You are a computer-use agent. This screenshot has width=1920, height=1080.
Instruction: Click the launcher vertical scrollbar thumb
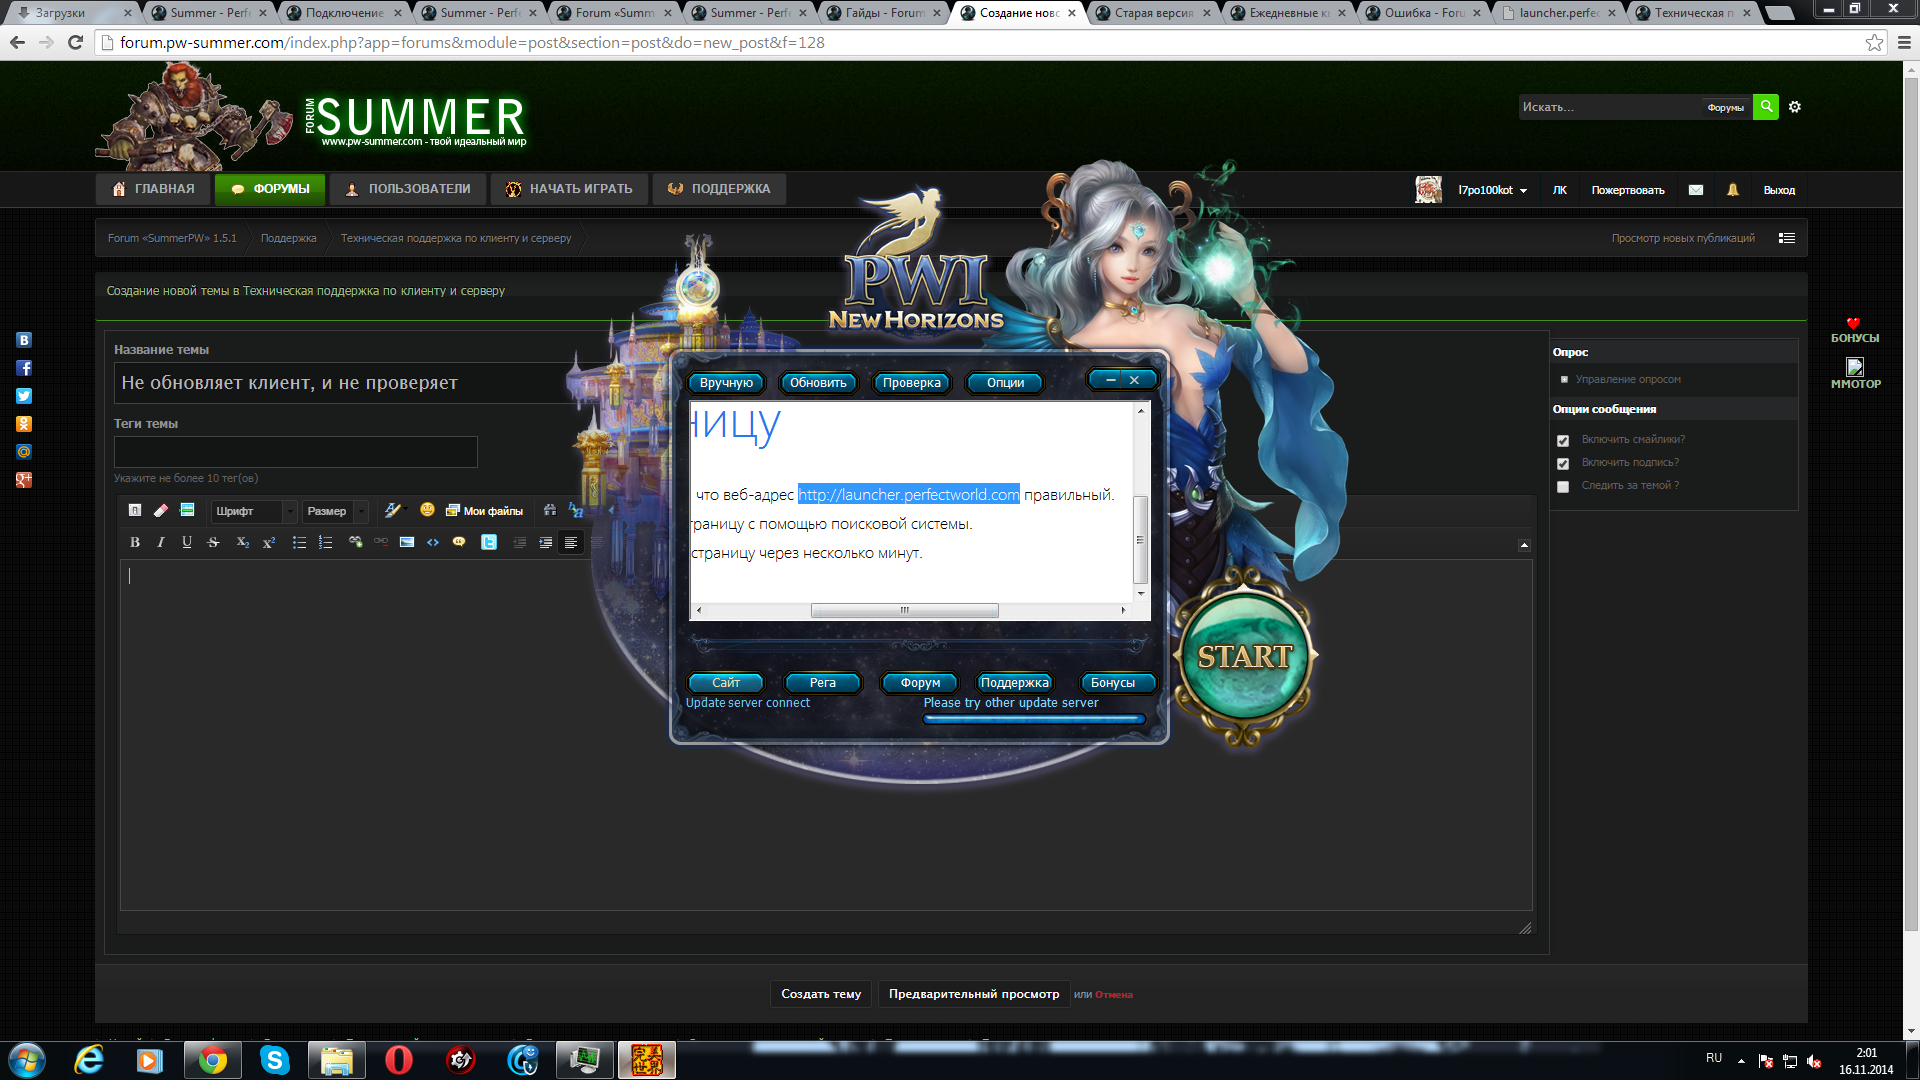point(1140,539)
